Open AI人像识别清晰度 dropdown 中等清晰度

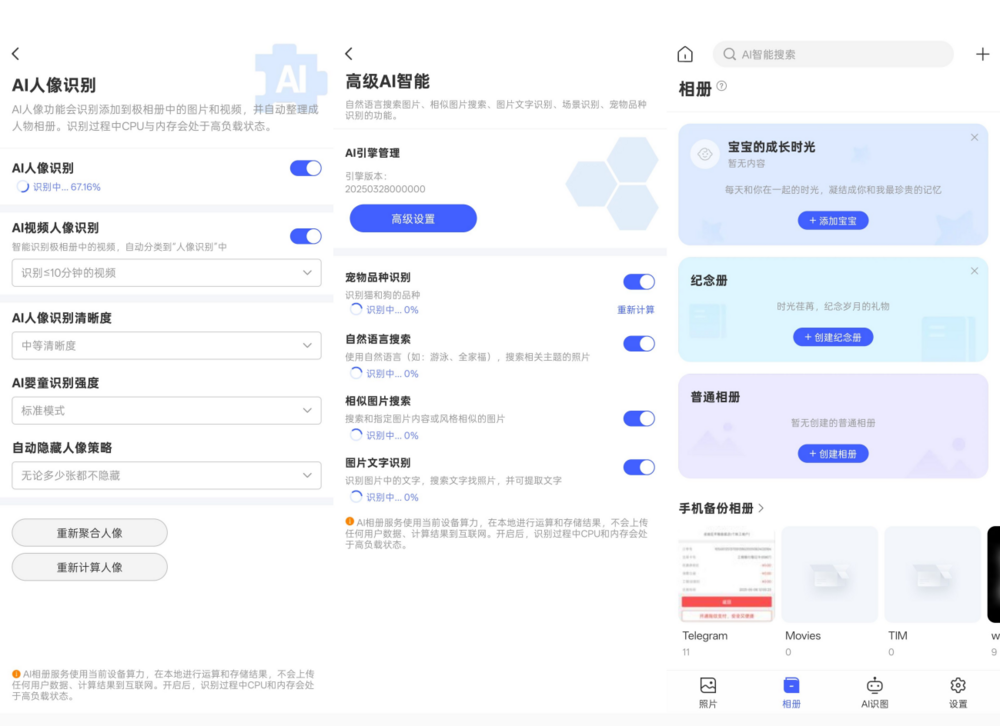point(166,346)
